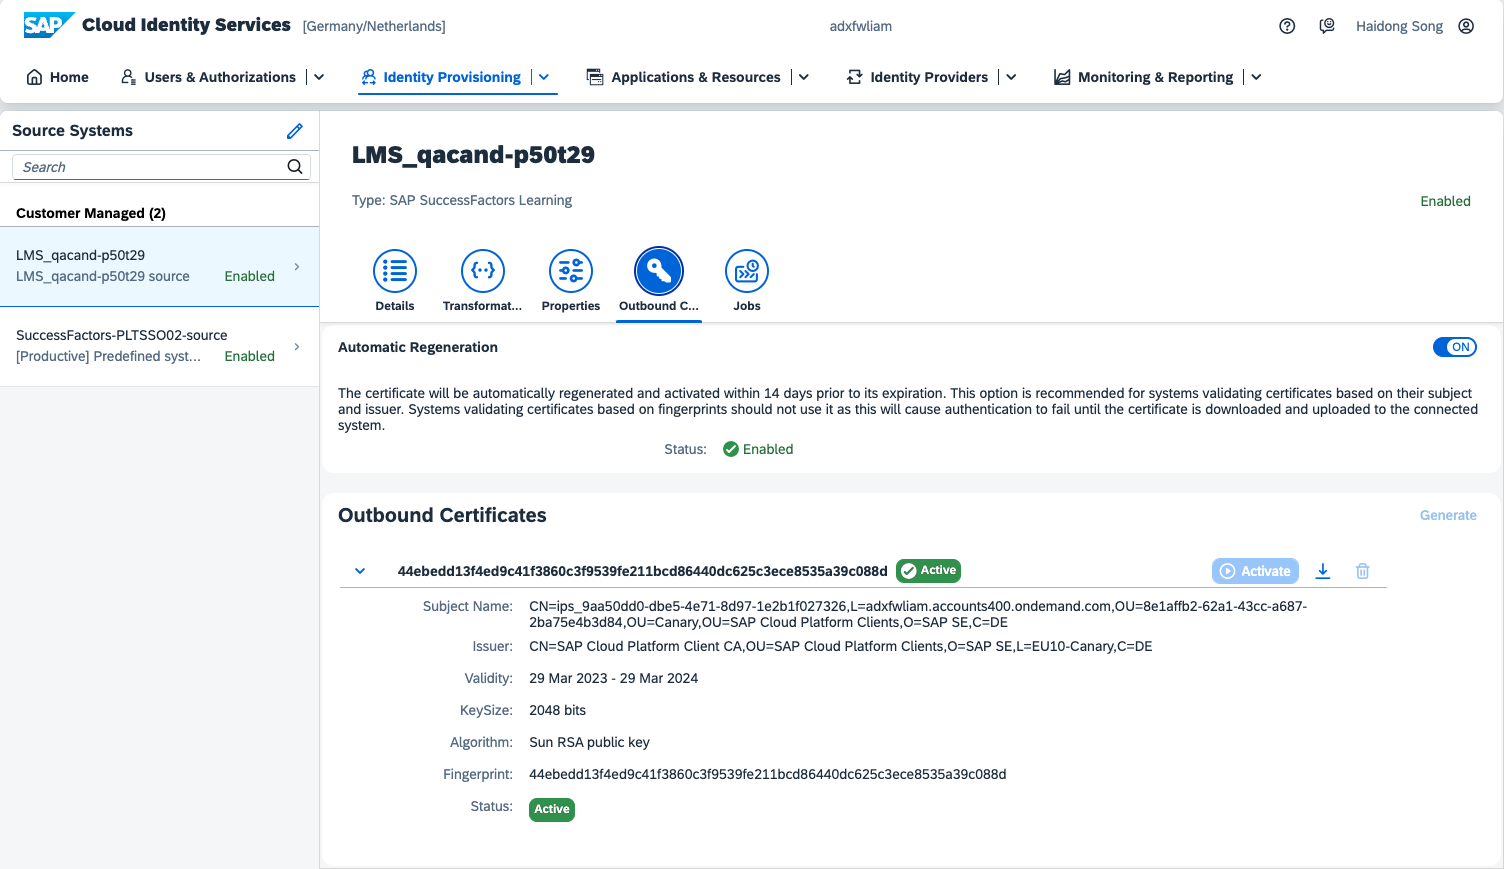Expand the Identity Provisioning dropdown arrow

[x=544, y=77]
